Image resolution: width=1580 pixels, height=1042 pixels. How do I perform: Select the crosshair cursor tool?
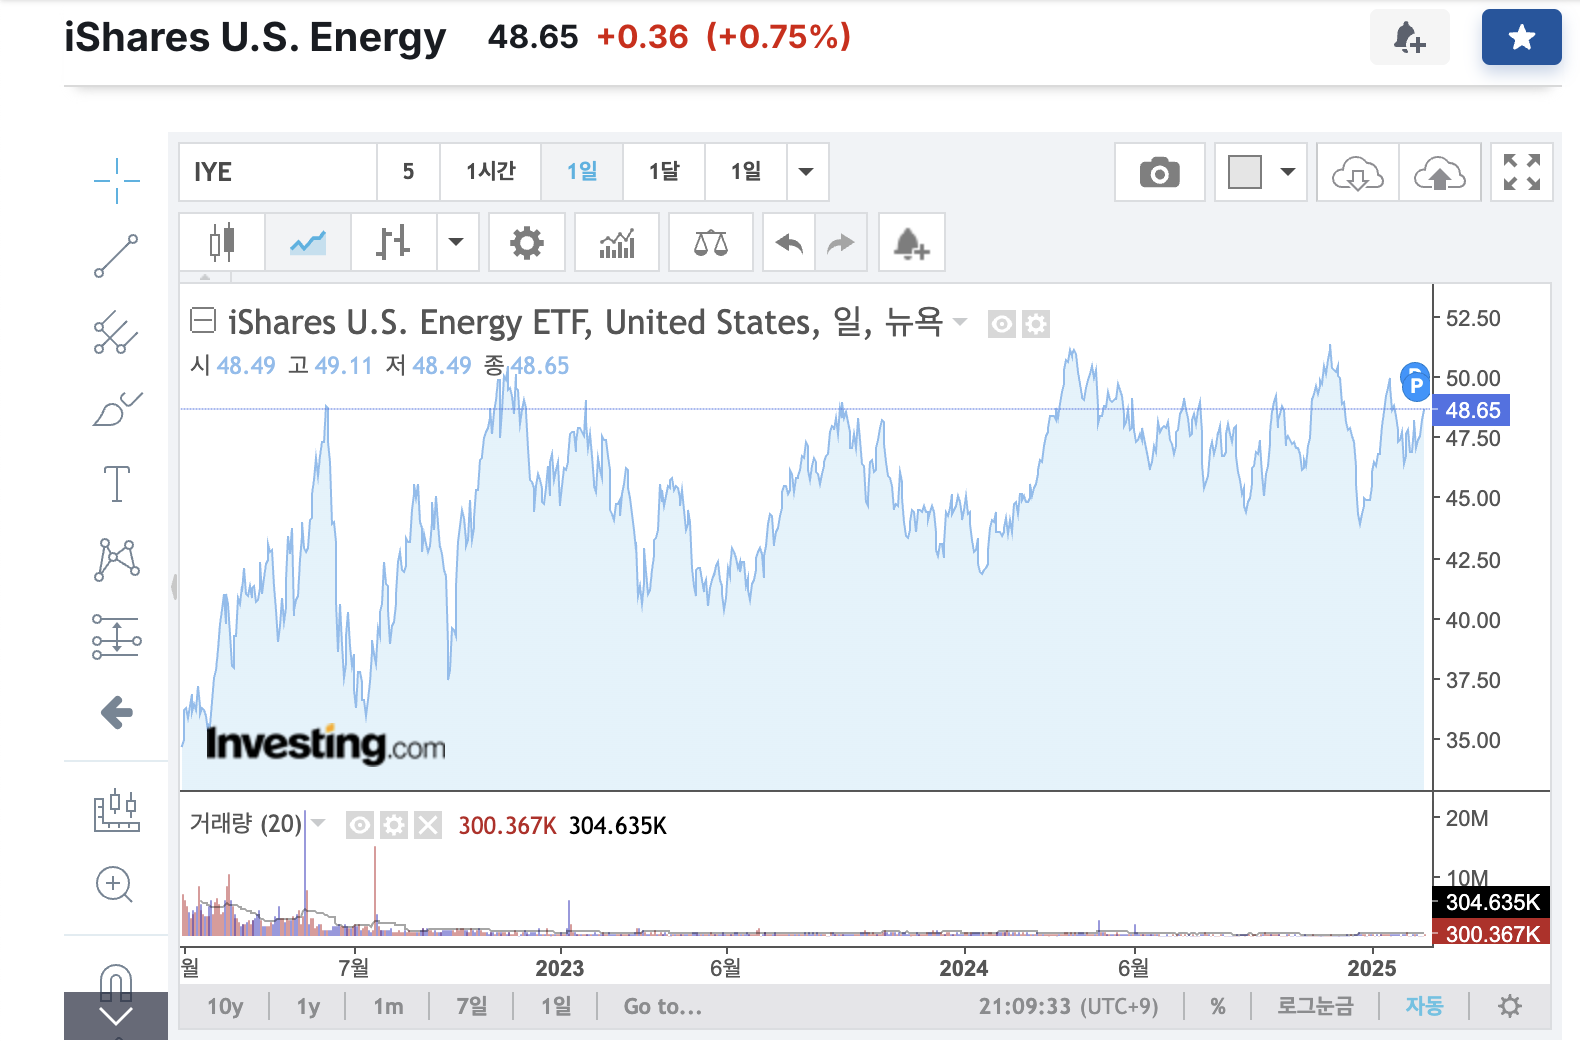pyautogui.click(x=117, y=181)
